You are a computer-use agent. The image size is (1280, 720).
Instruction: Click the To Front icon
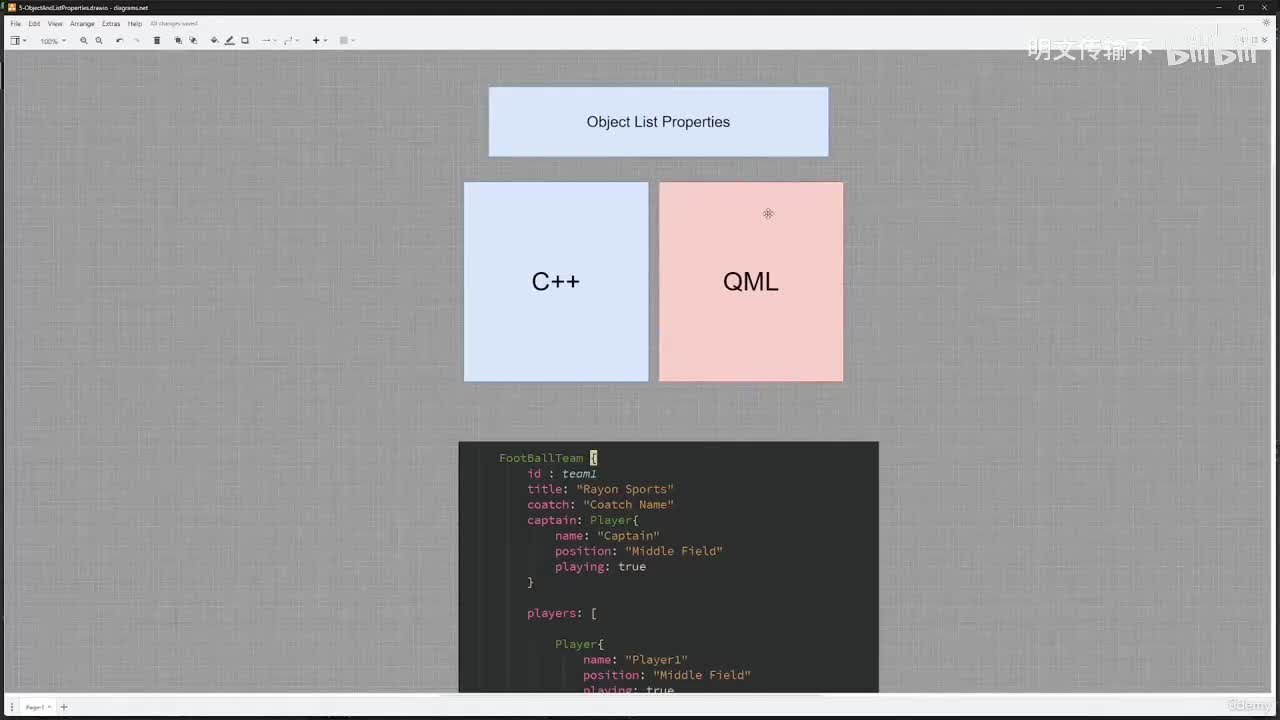tap(178, 41)
